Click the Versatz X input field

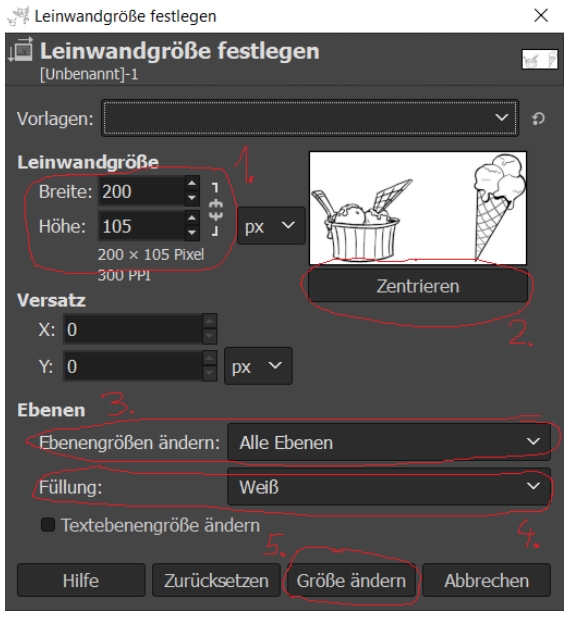(x=133, y=329)
